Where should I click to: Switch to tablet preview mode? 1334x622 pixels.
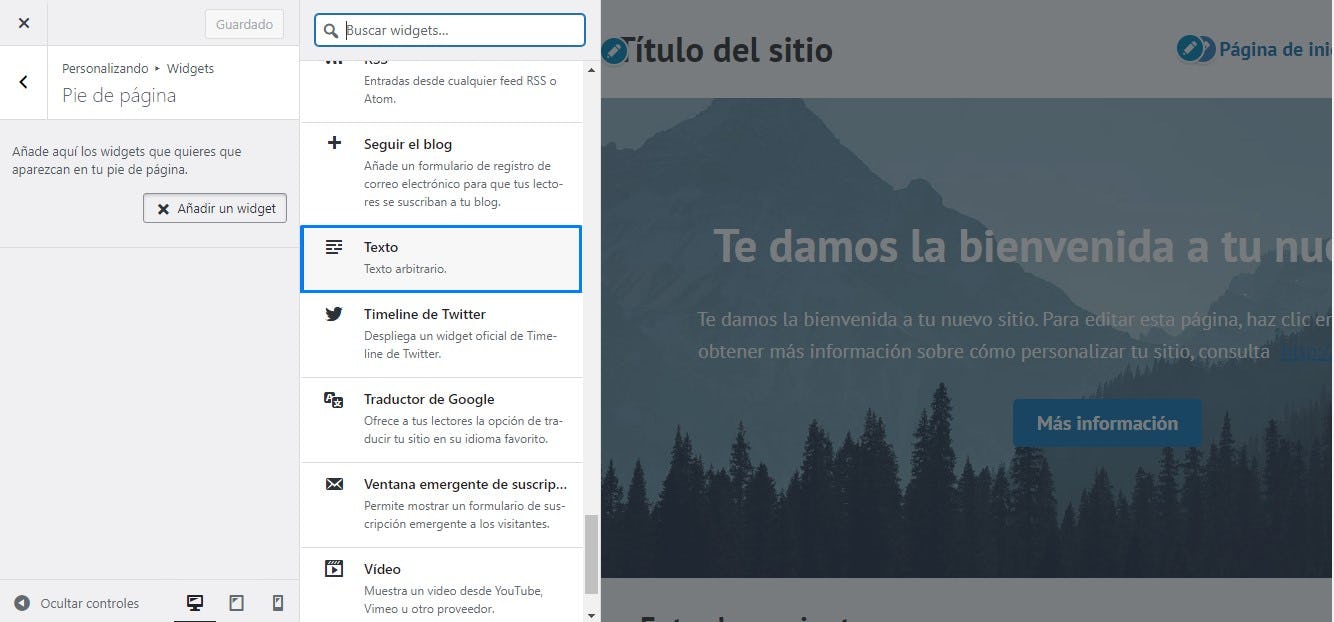(x=237, y=603)
